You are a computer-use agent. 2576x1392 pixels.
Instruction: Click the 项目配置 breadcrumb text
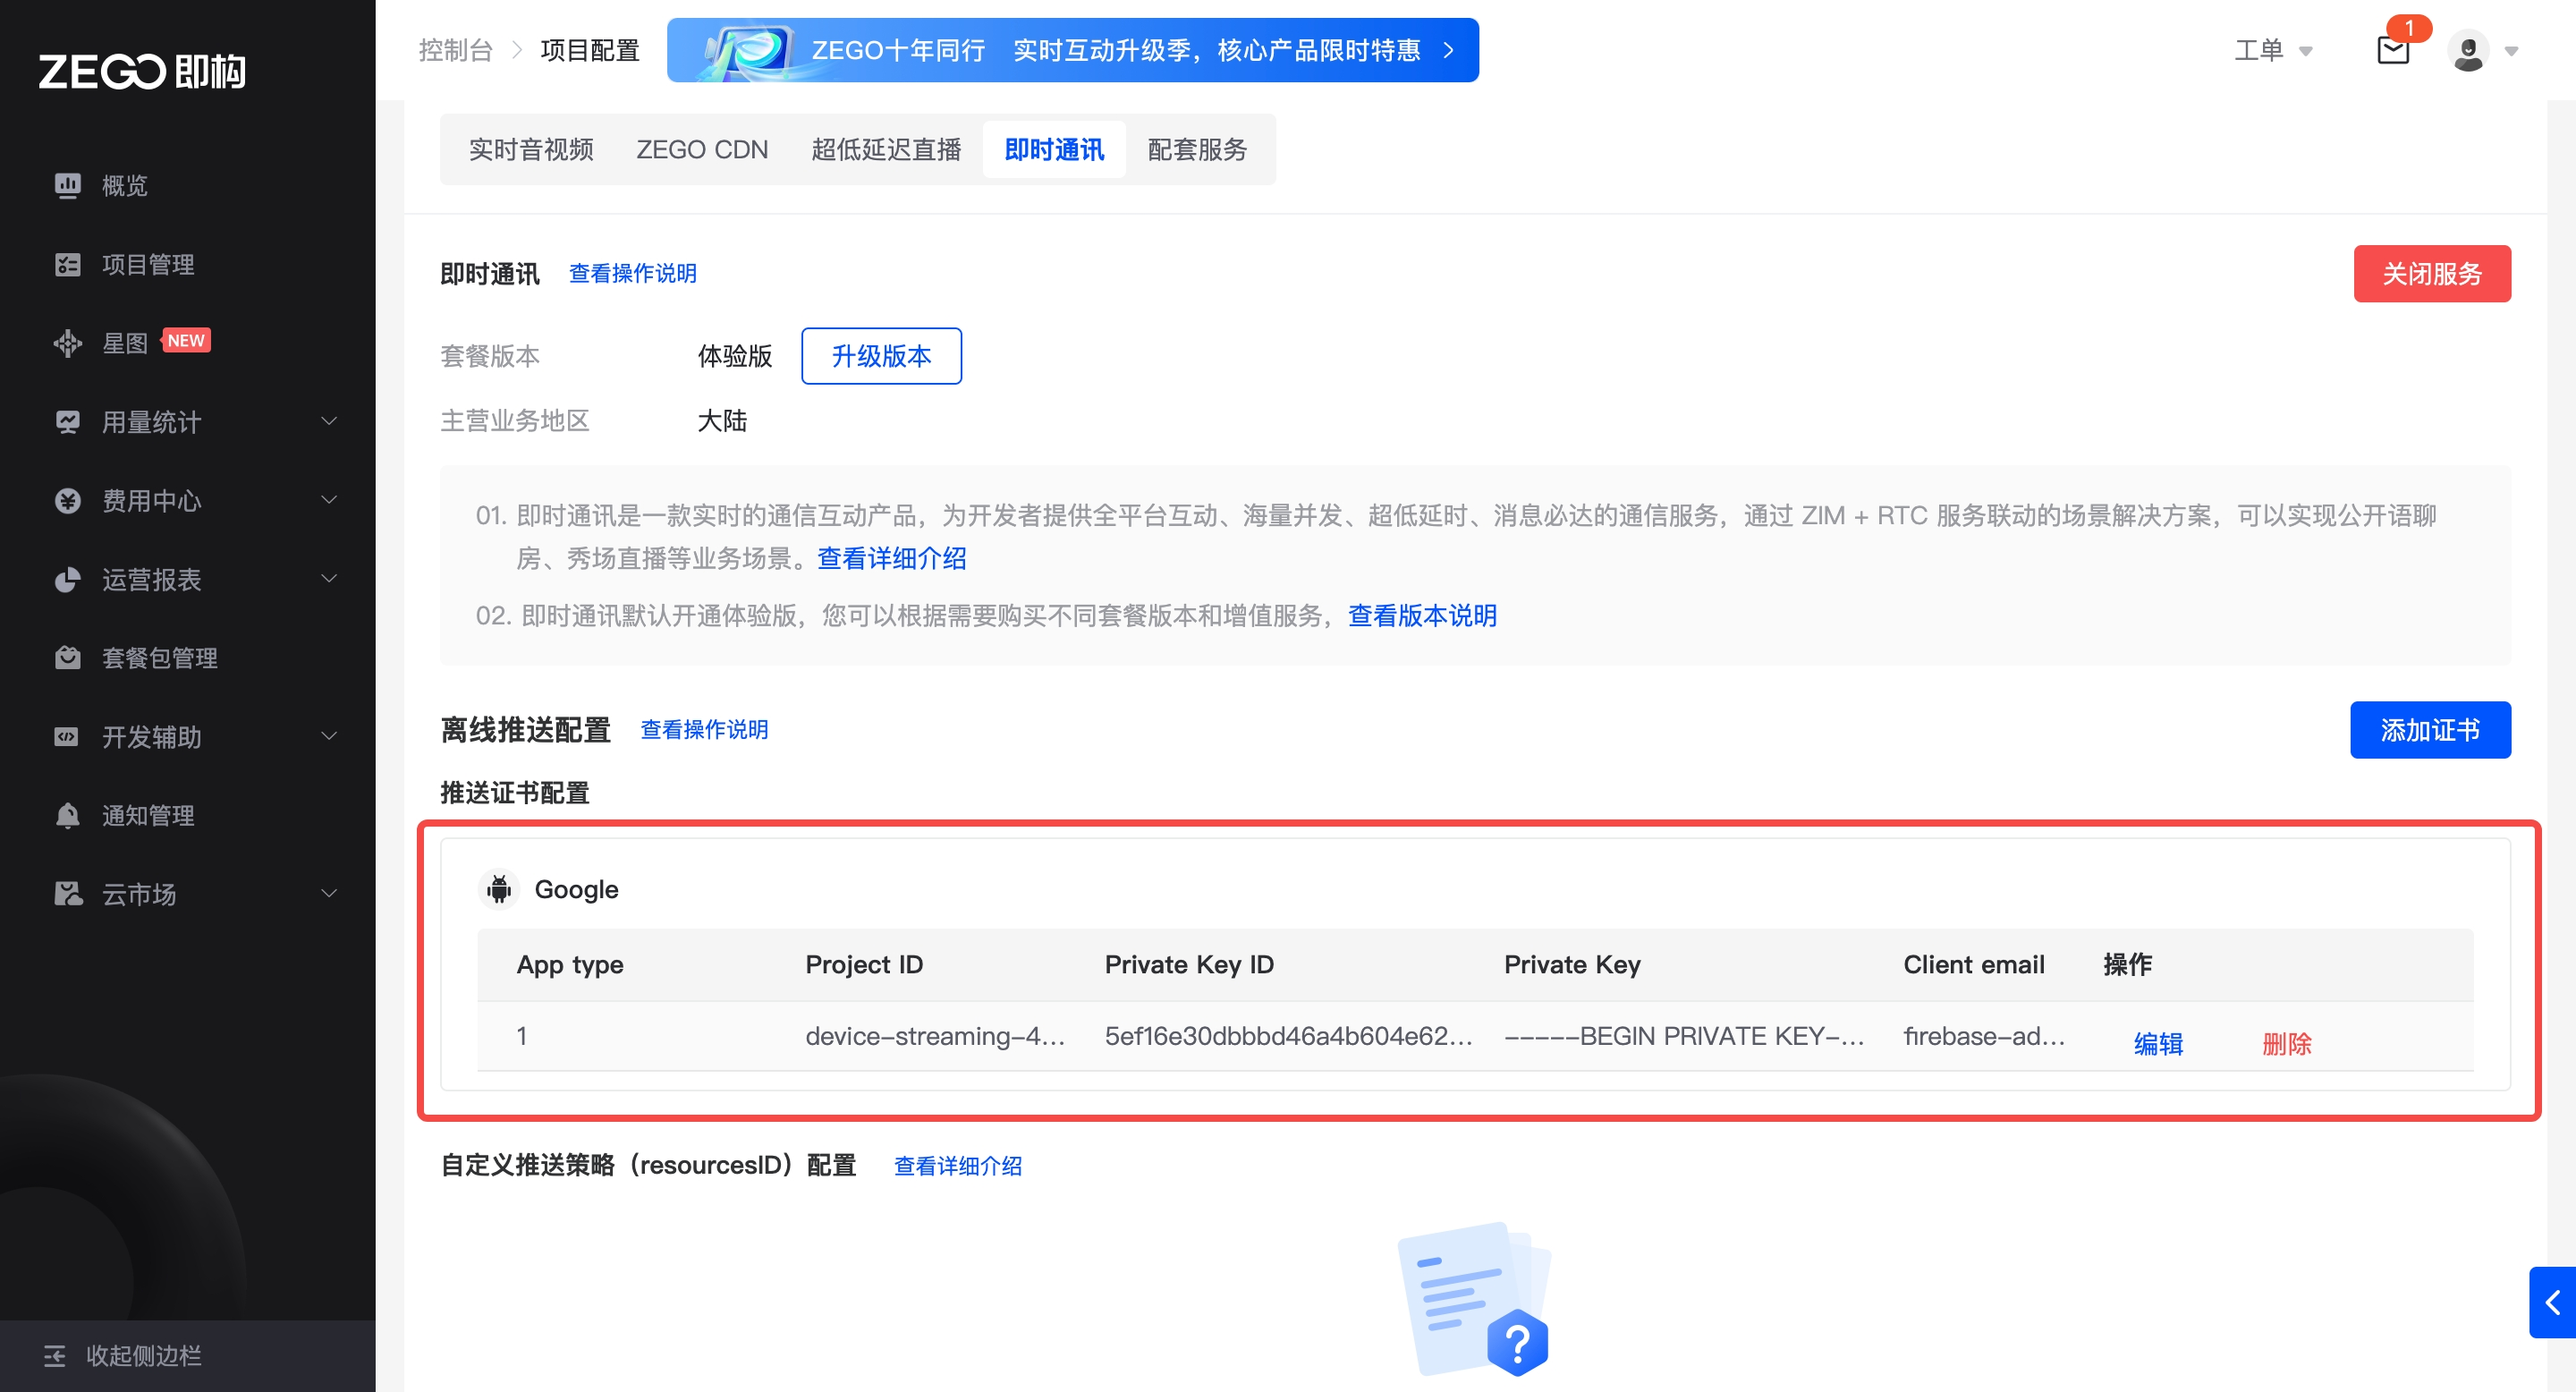point(590,50)
